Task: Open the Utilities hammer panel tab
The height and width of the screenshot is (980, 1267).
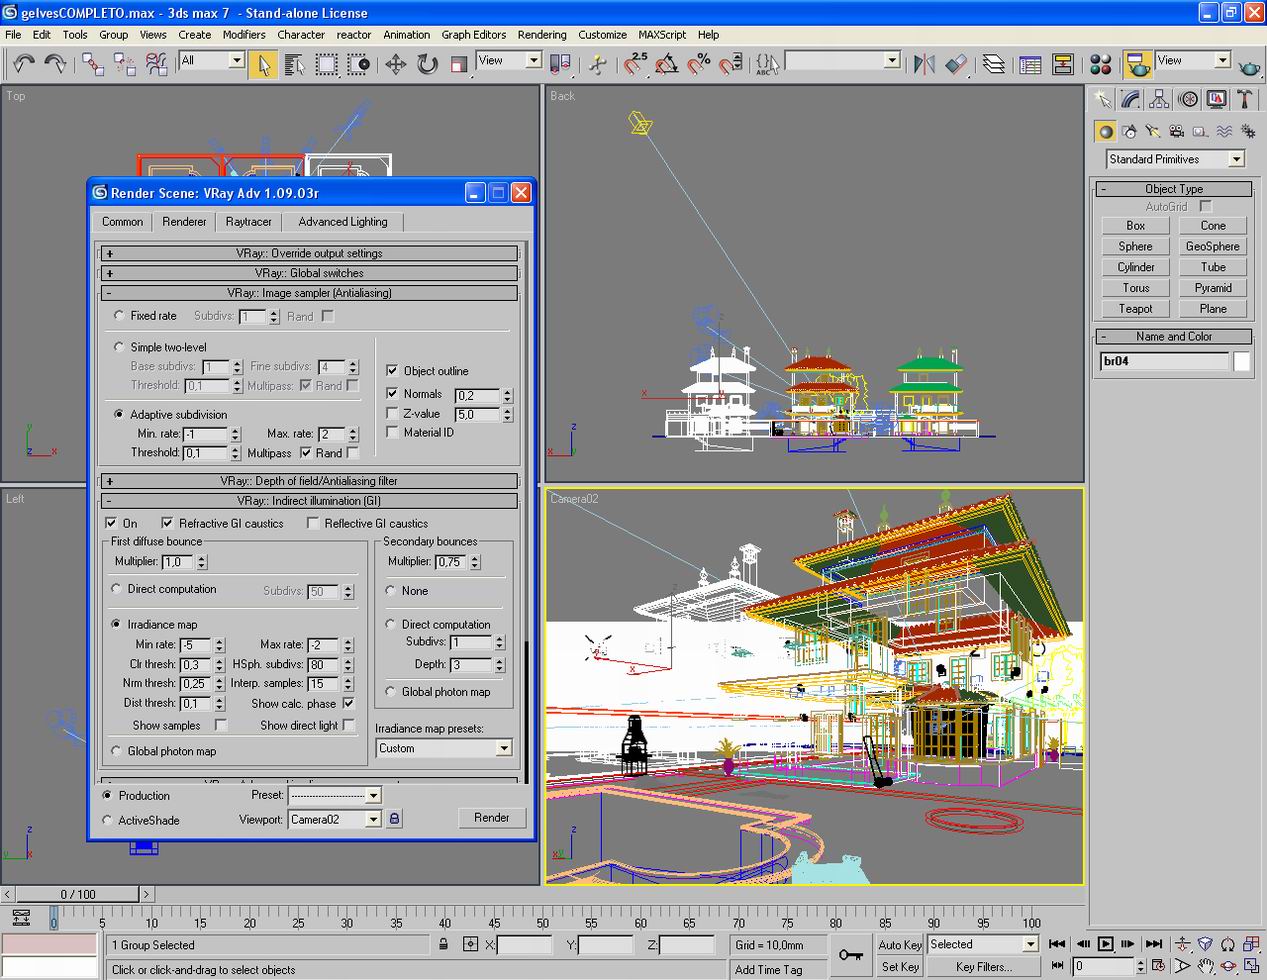Action: pos(1244,99)
